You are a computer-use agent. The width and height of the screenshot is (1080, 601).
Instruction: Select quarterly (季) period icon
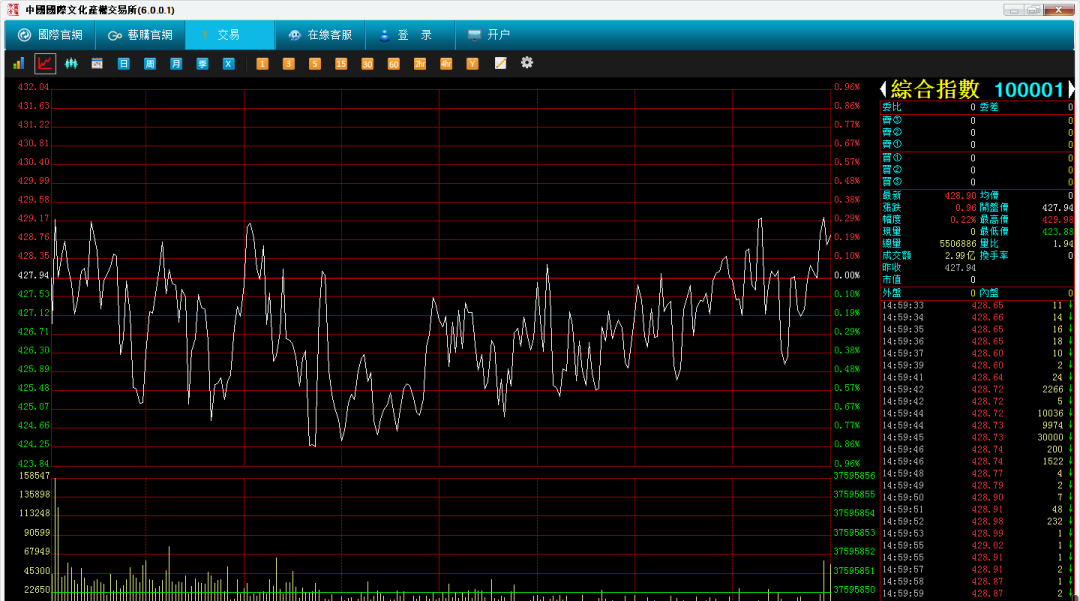202,63
